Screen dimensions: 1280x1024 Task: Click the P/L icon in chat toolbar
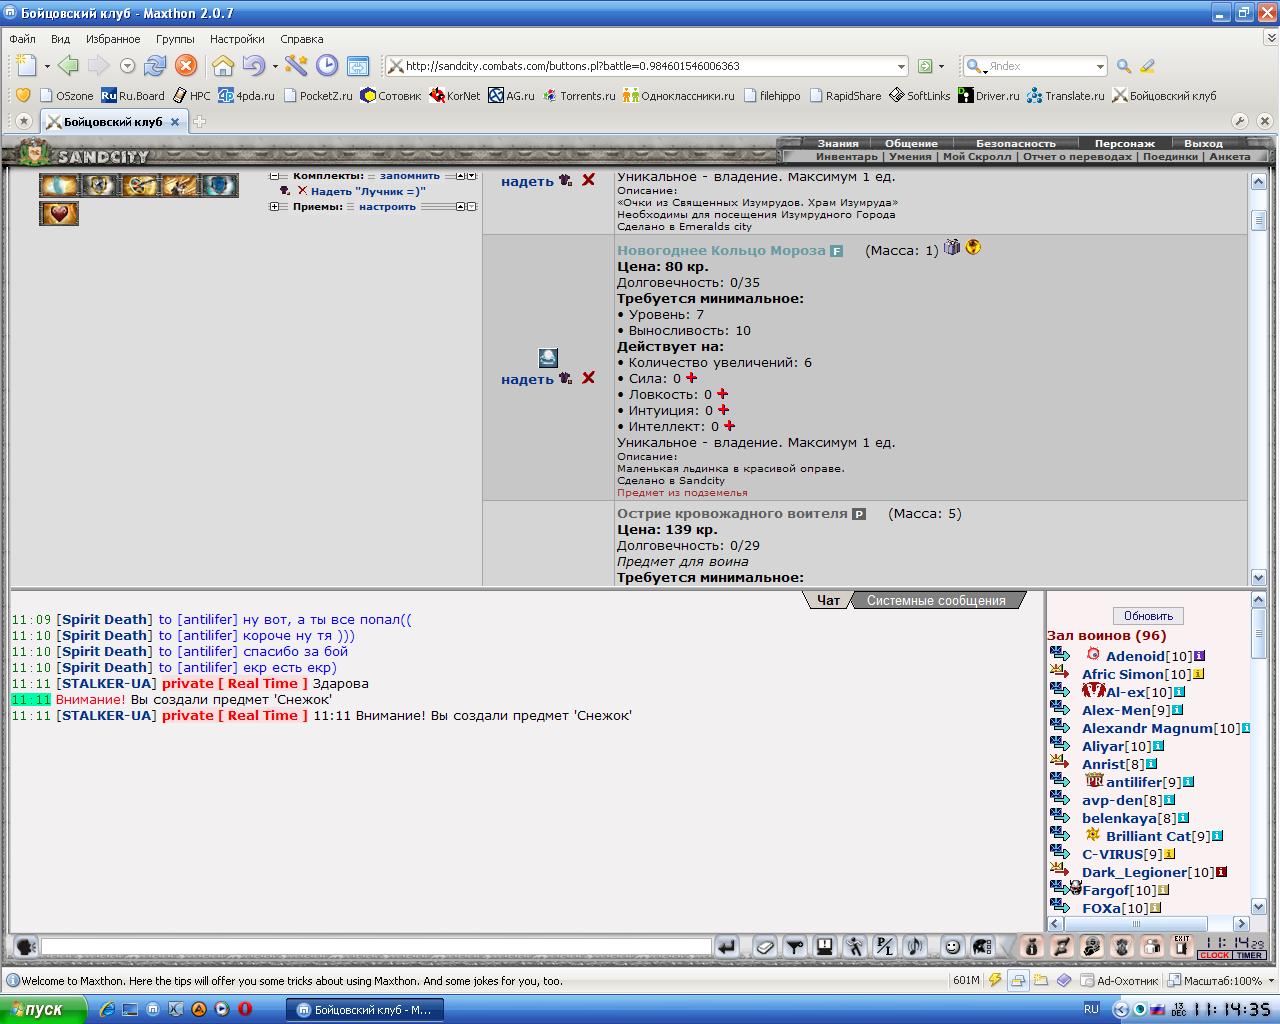(x=885, y=946)
